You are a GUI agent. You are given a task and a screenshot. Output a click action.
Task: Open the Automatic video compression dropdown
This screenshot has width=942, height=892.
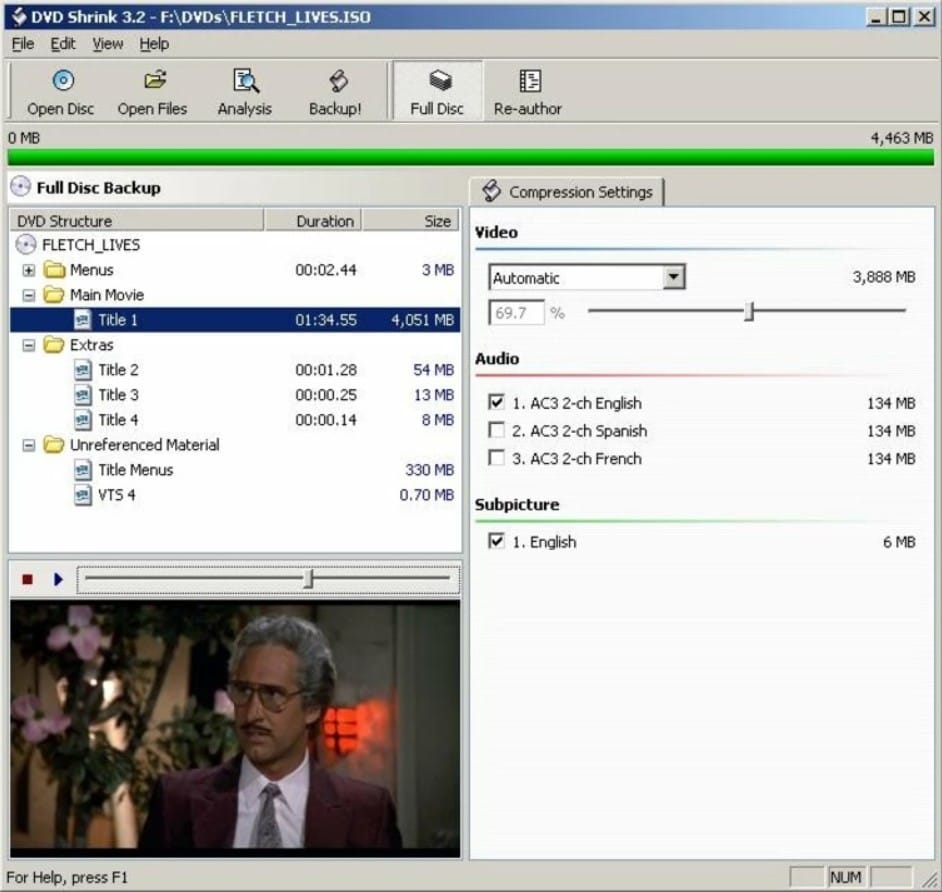[674, 278]
